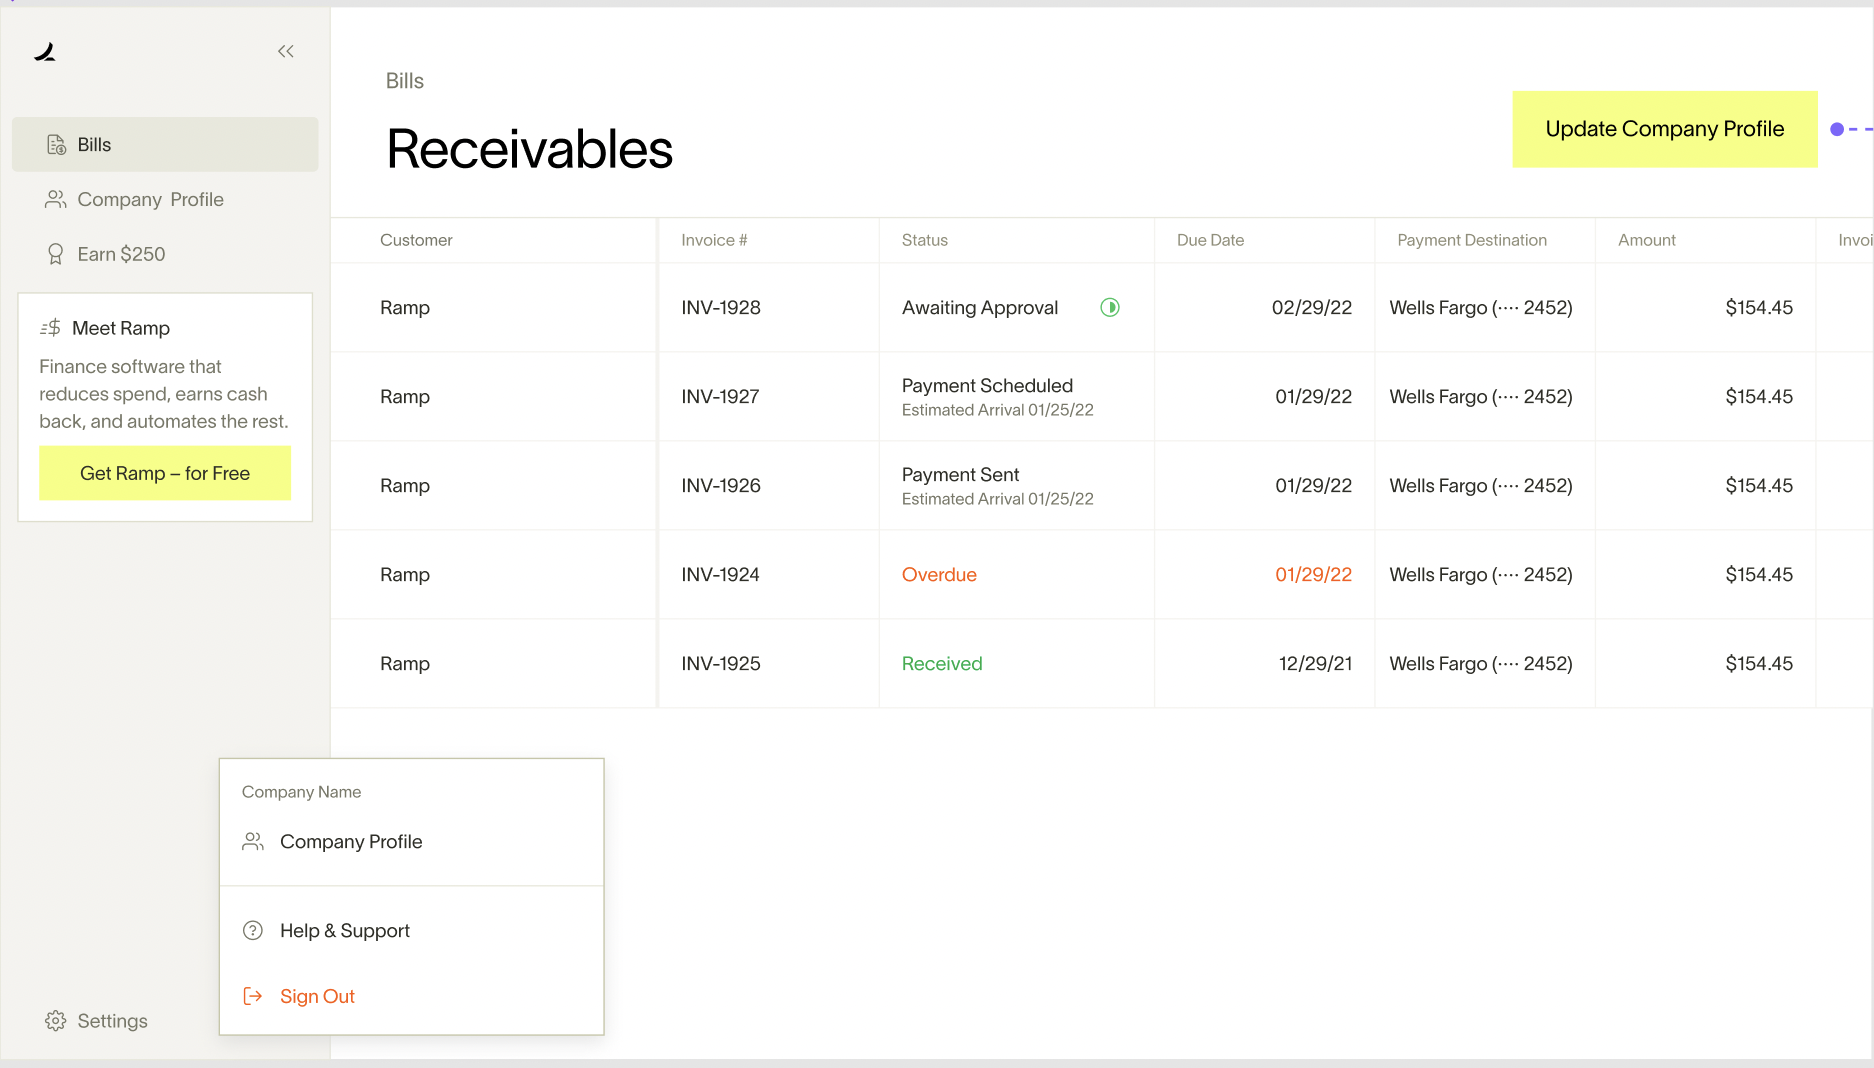This screenshot has height=1068, width=1874.
Task: Toggle the Overdue status on INV-1924
Action: click(x=939, y=574)
